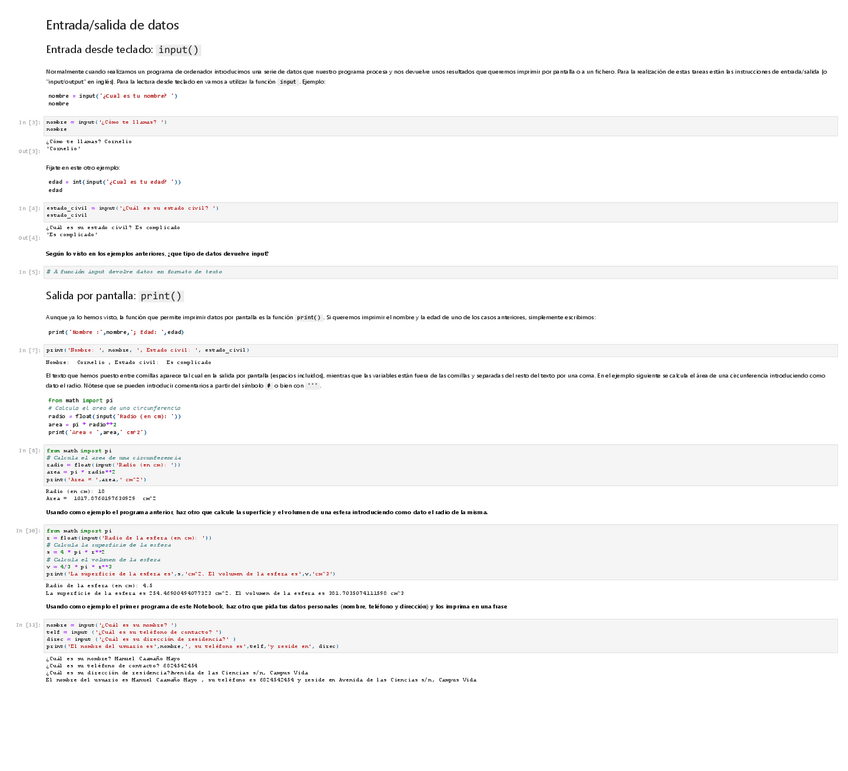Click the paragraph starting 'Aunque ya lo hemos visto'
Viewport: 848px width, 771px height.
click(x=321, y=317)
